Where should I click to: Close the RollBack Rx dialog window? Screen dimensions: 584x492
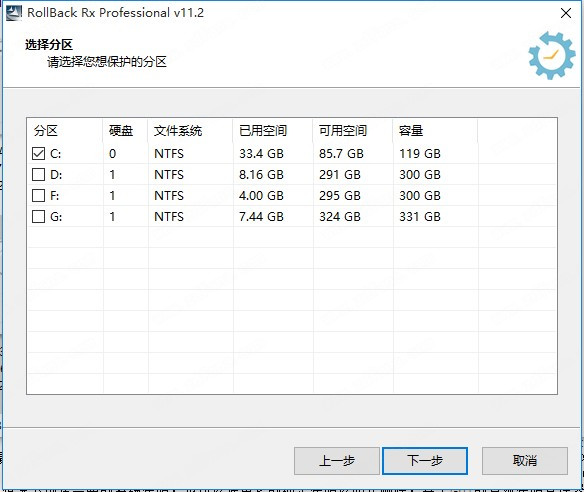566,13
